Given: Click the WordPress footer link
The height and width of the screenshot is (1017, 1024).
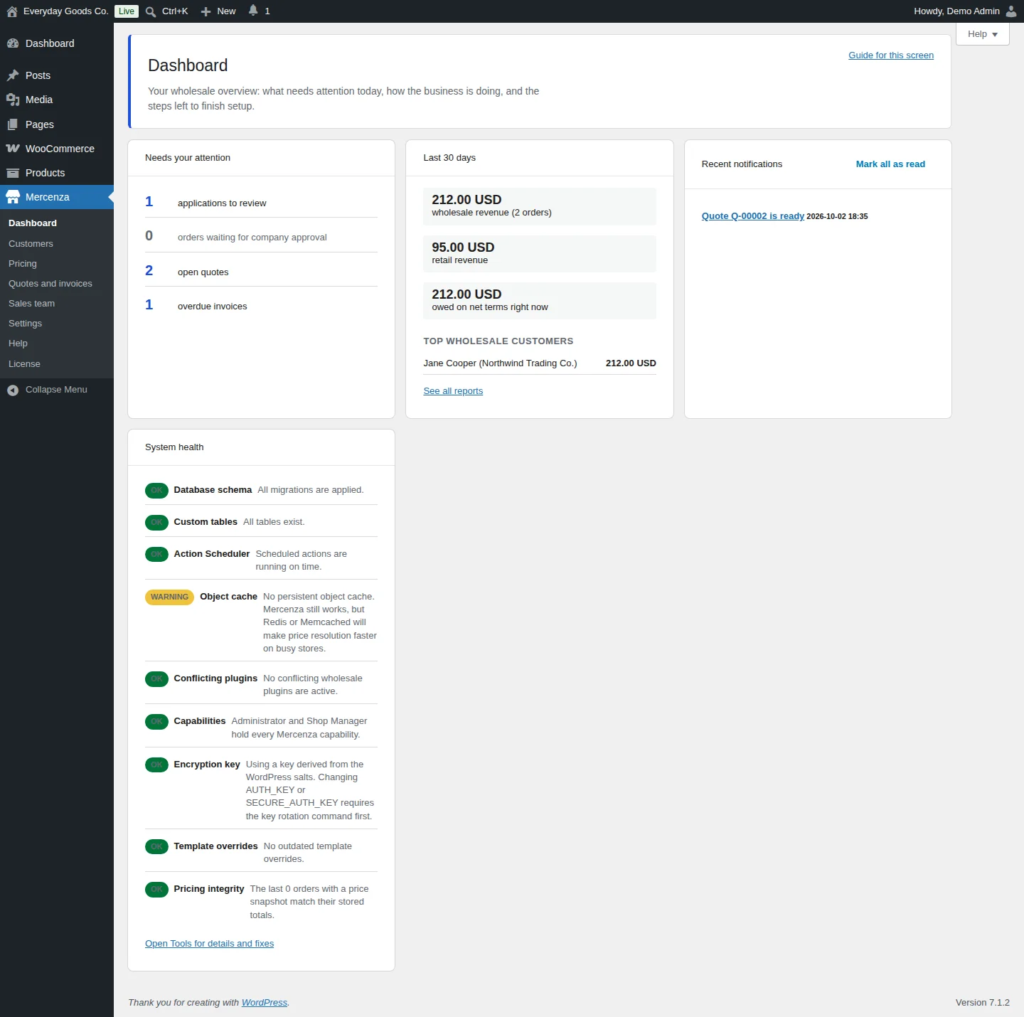Looking at the screenshot, I should point(264,1002).
